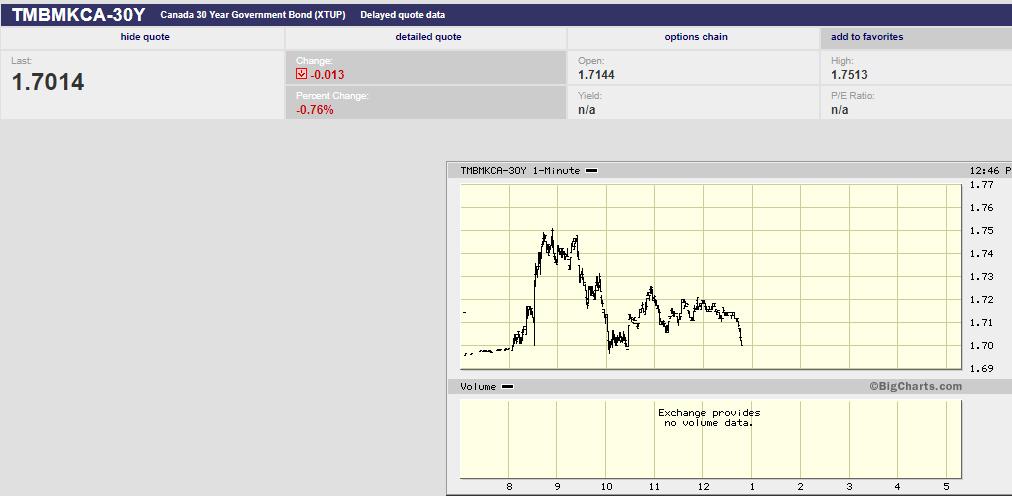Click the Exchange provides no volume data message
This screenshot has width=1012, height=496.
[709, 418]
